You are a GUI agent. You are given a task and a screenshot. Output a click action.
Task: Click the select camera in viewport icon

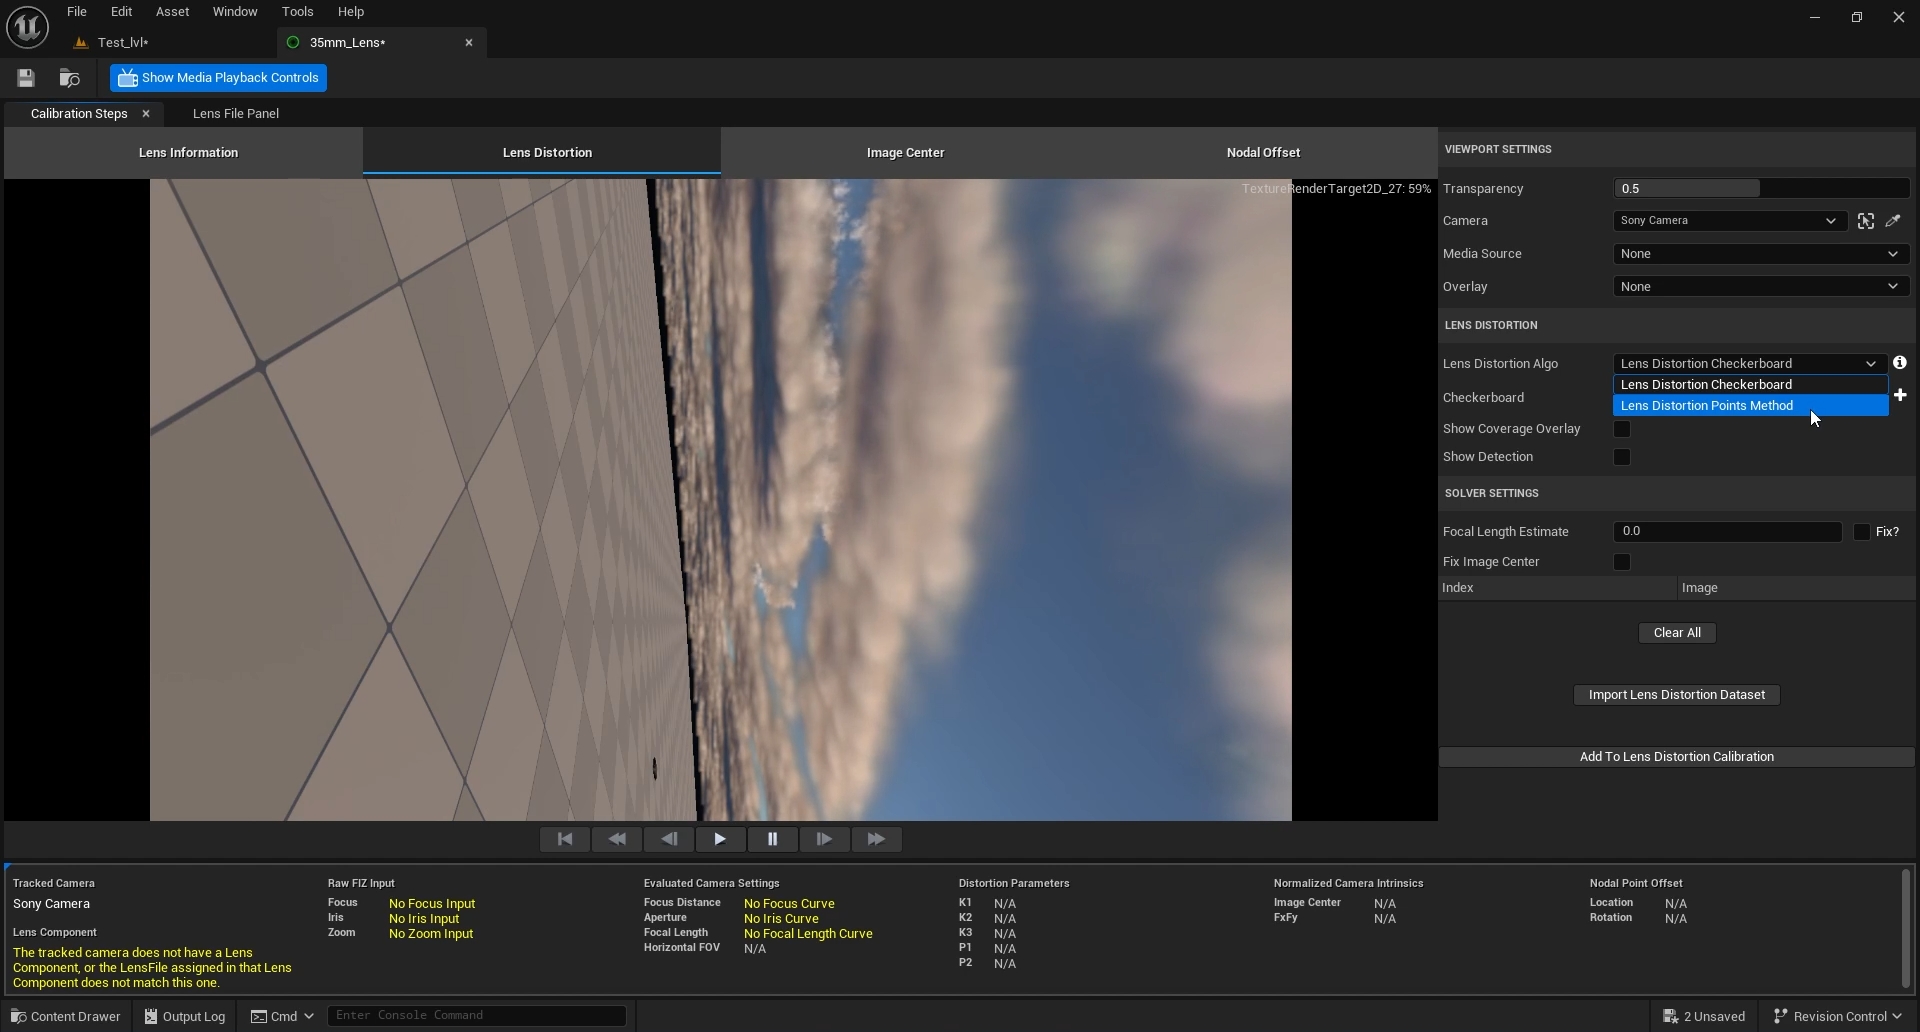click(1866, 221)
